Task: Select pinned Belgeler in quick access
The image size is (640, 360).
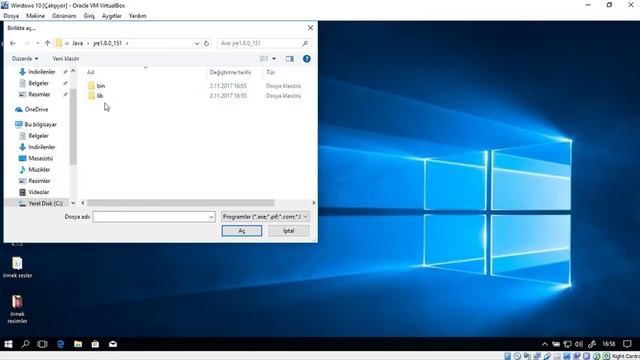Action: pyautogui.click(x=38, y=83)
